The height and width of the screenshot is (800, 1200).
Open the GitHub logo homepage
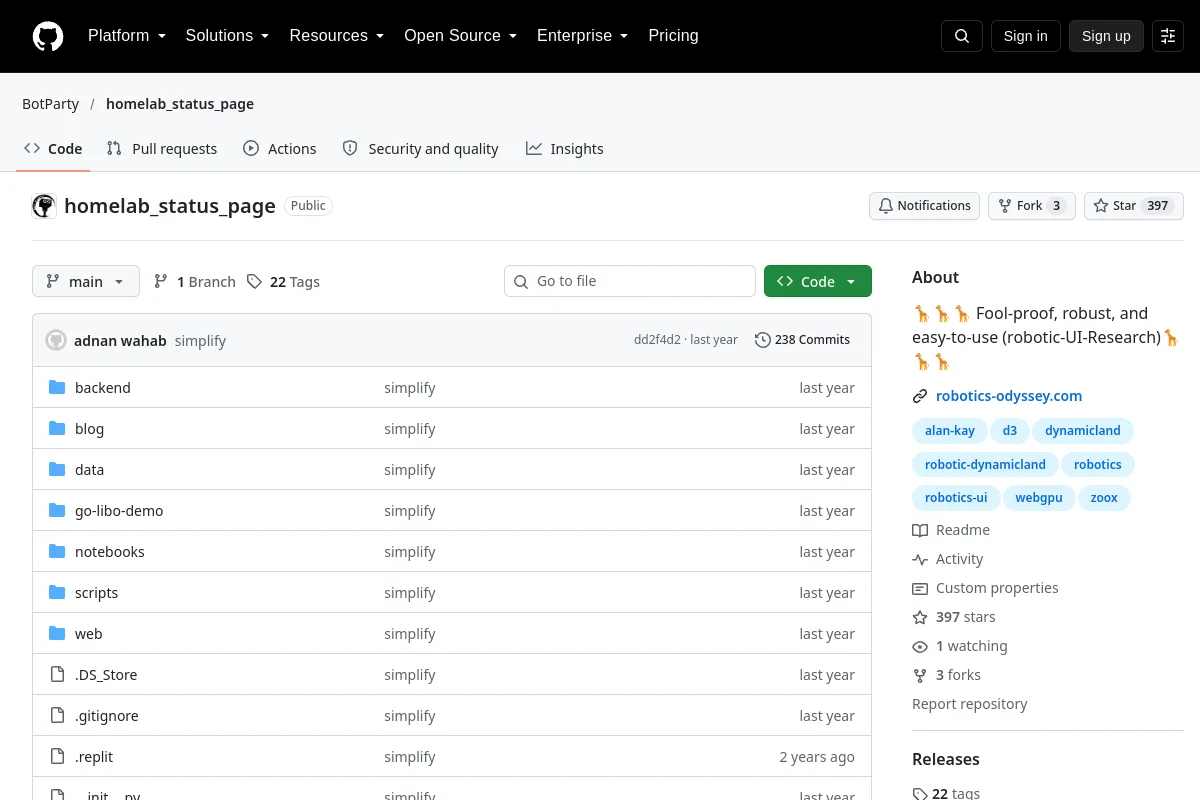(x=48, y=36)
